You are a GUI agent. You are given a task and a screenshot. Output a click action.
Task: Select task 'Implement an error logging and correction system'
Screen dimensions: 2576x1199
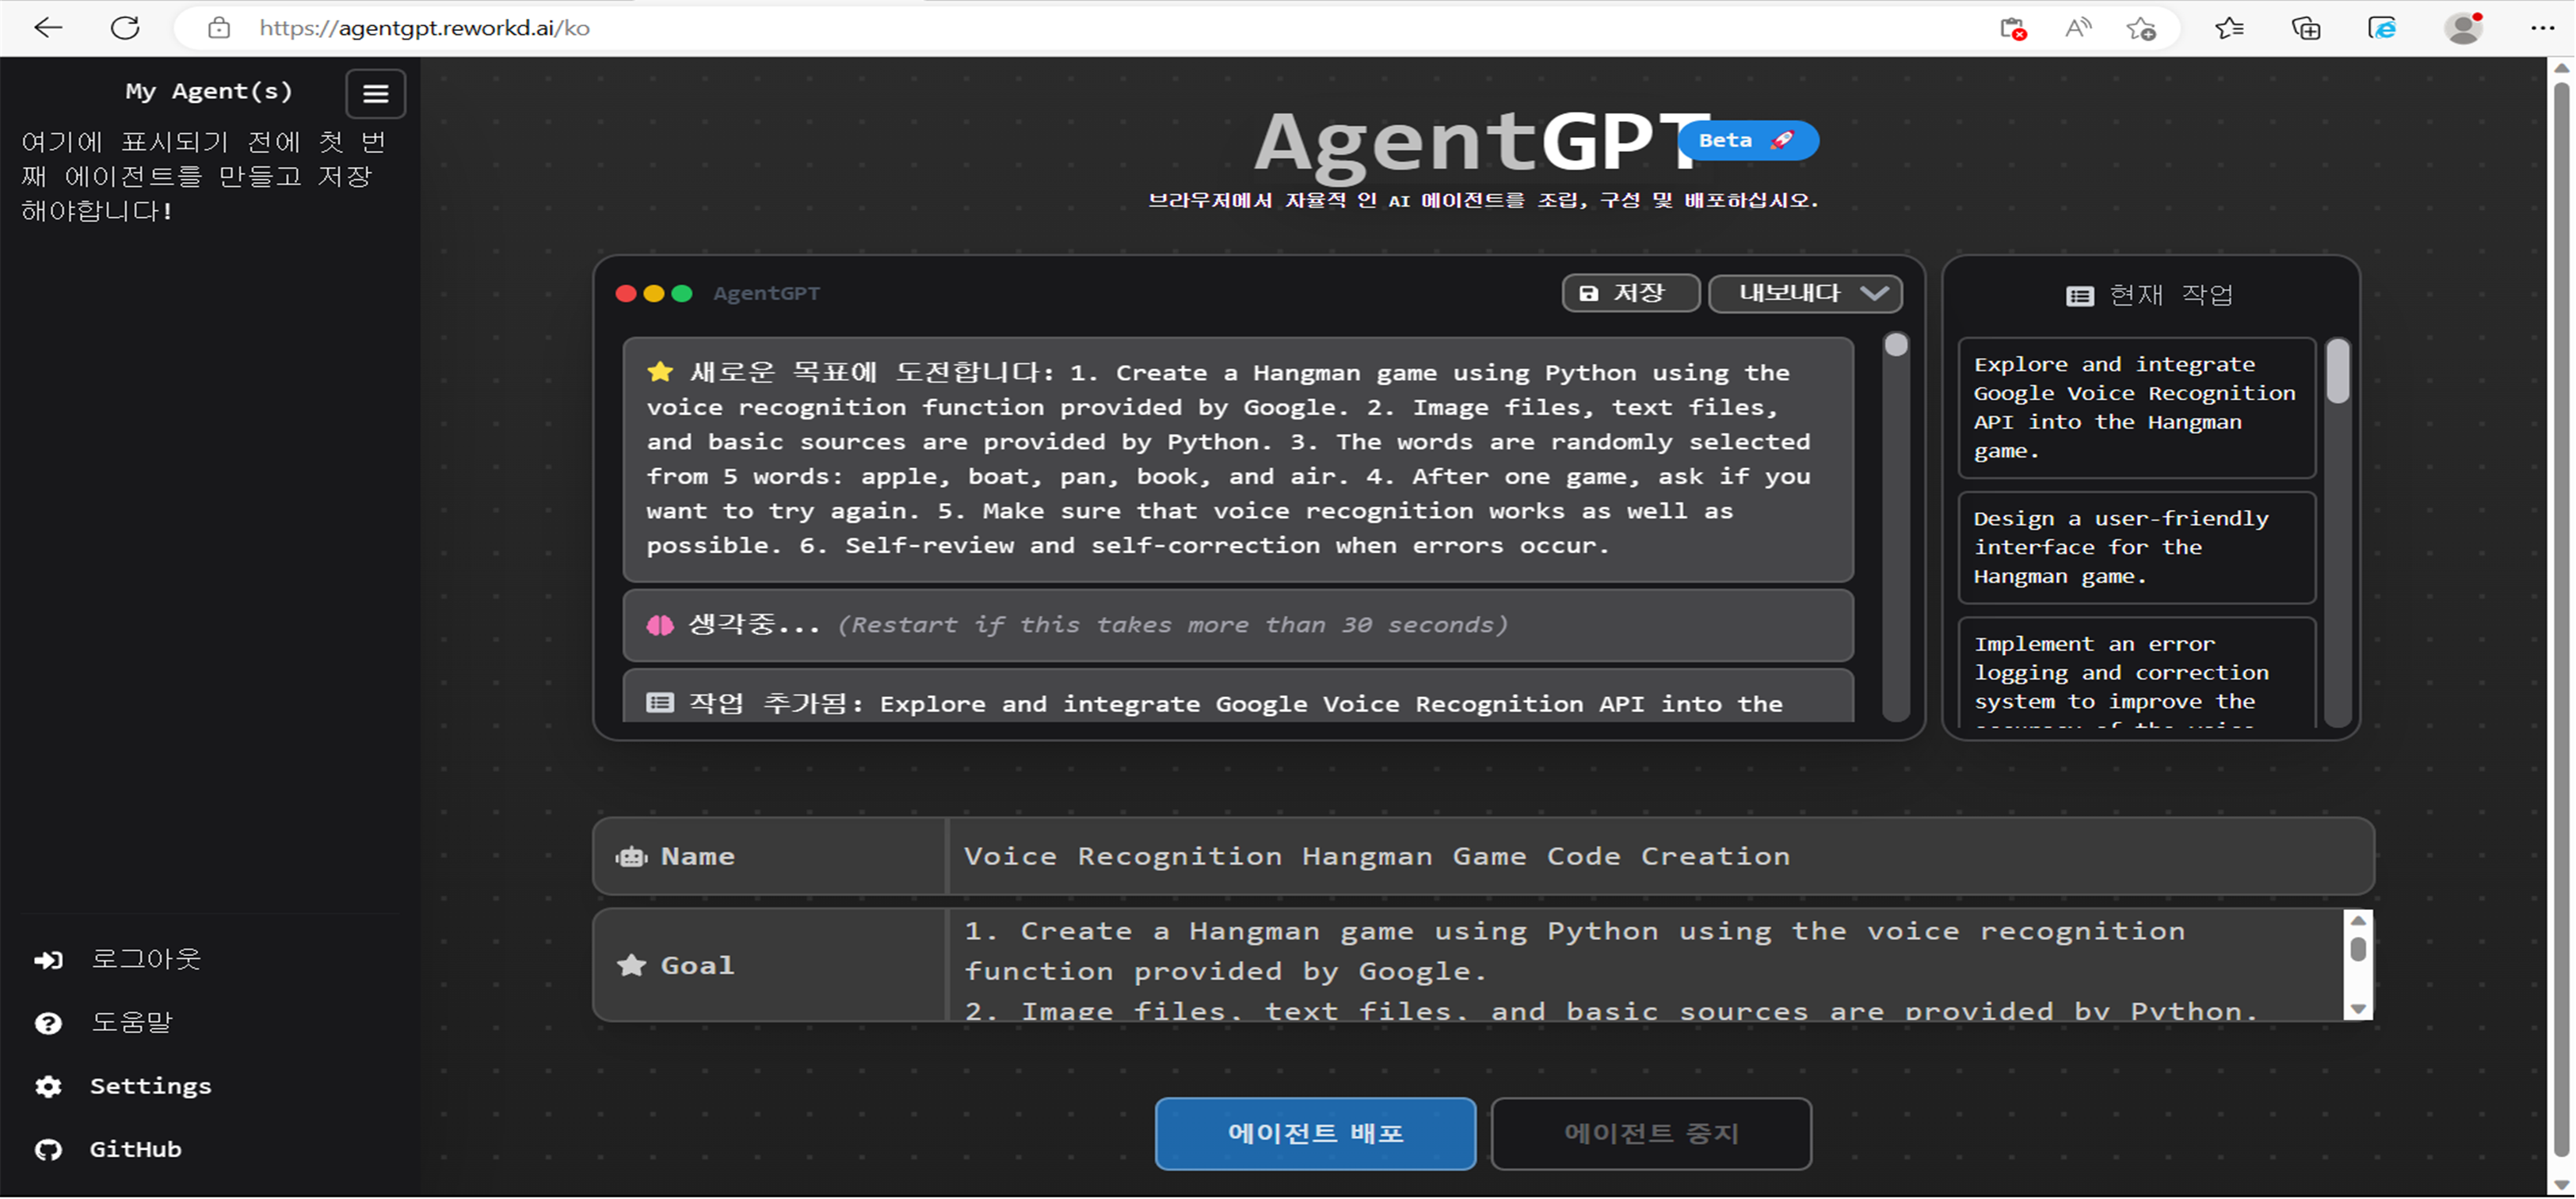tap(2136, 673)
